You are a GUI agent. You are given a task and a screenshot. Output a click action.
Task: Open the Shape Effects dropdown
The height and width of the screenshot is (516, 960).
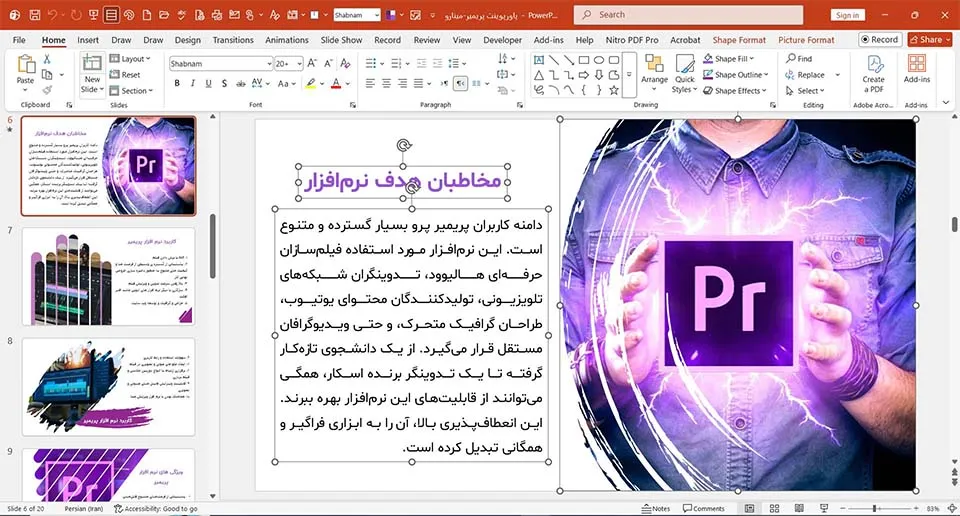point(735,91)
